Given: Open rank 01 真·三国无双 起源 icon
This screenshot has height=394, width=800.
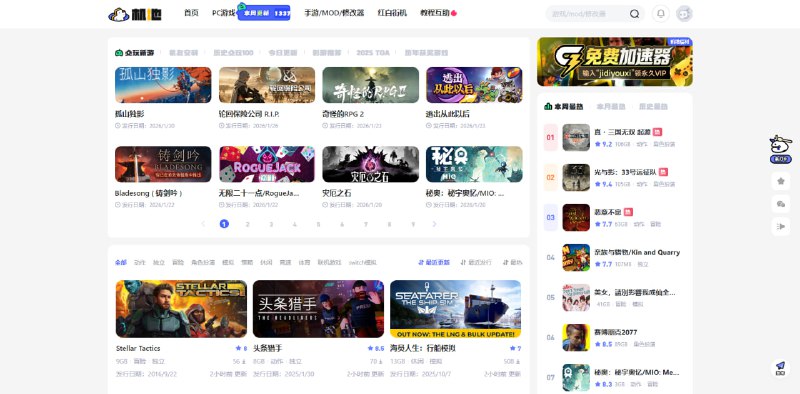Looking at the screenshot, I should click(x=576, y=137).
